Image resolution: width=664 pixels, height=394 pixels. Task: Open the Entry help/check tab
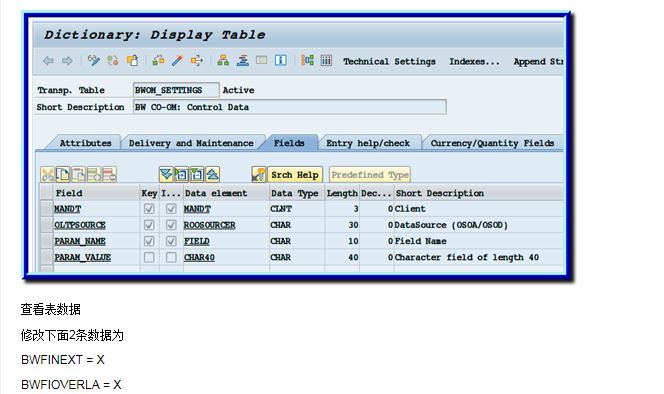[x=368, y=143]
